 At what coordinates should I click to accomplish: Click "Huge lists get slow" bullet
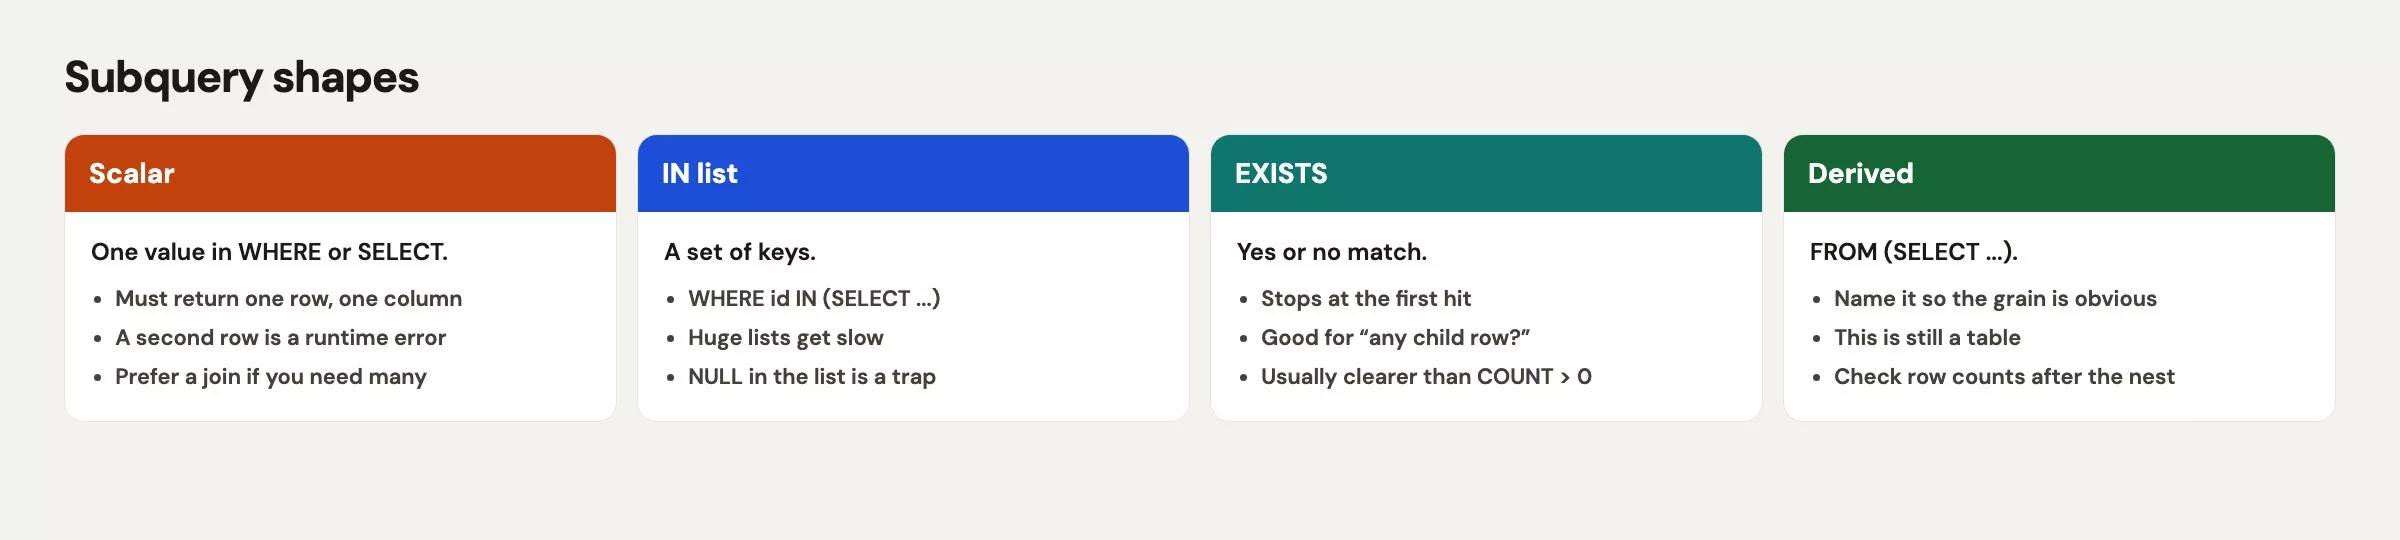[786, 338]
